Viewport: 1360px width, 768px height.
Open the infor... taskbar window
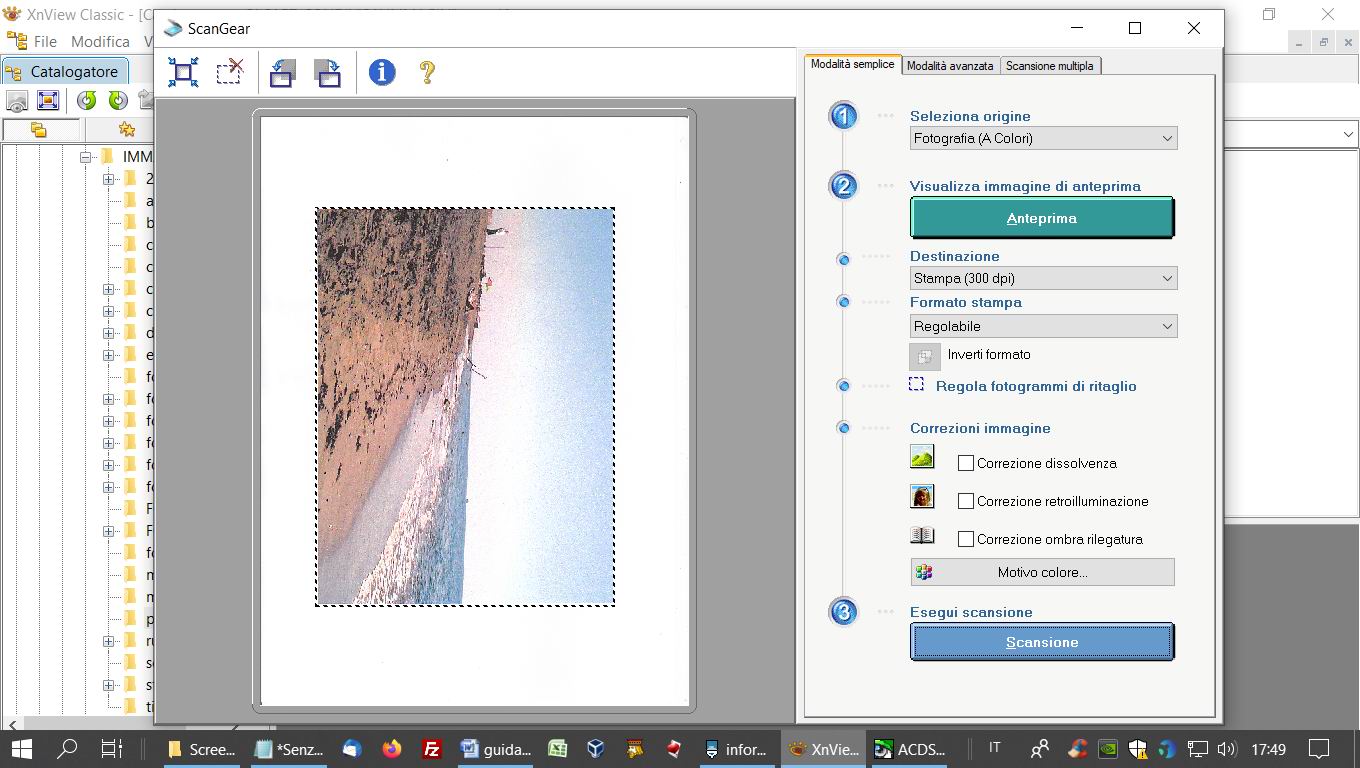737,748
